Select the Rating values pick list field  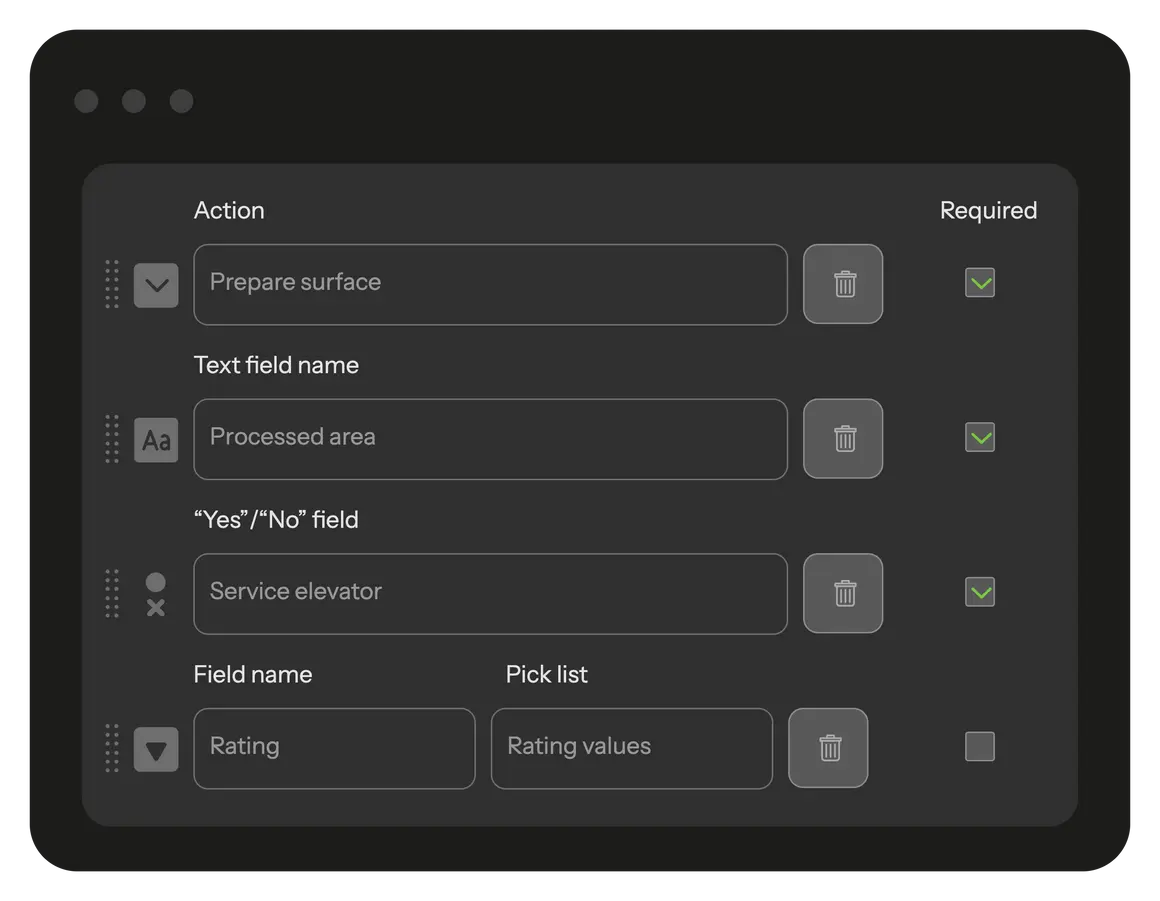click(x=631, y=748)
